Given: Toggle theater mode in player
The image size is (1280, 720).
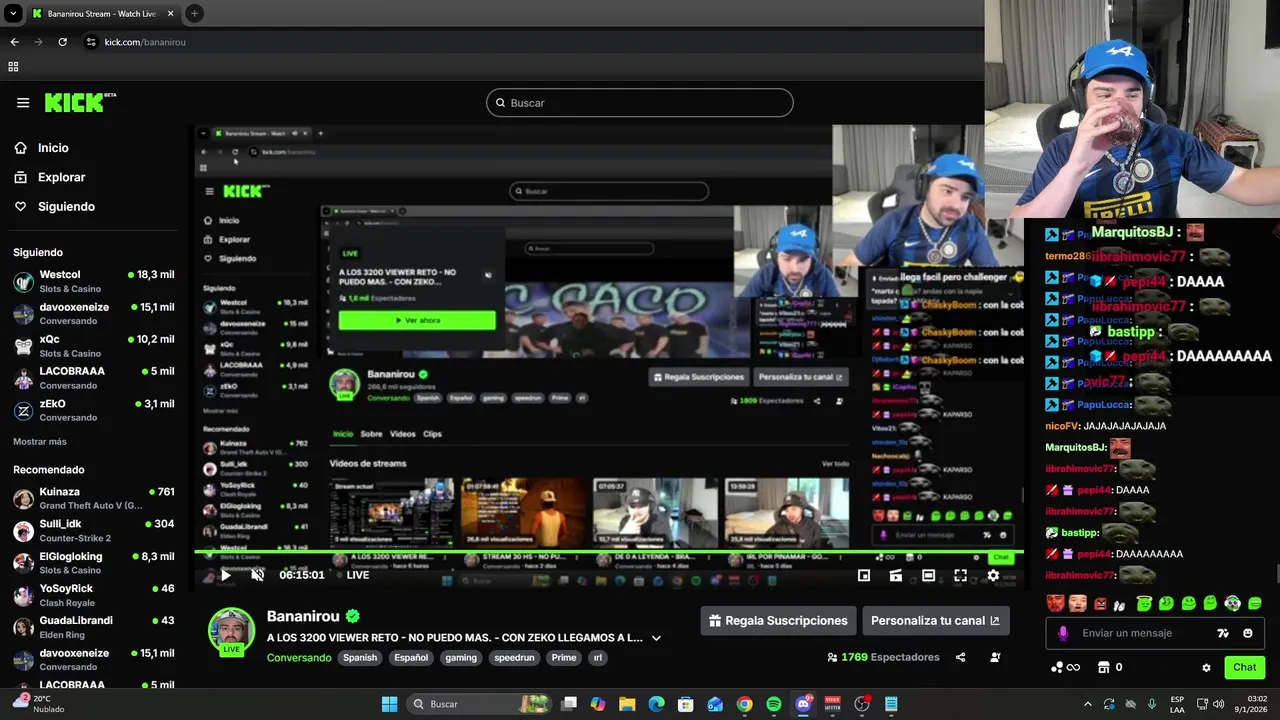Looking at the screenshot, I should [x=928, y=575].
